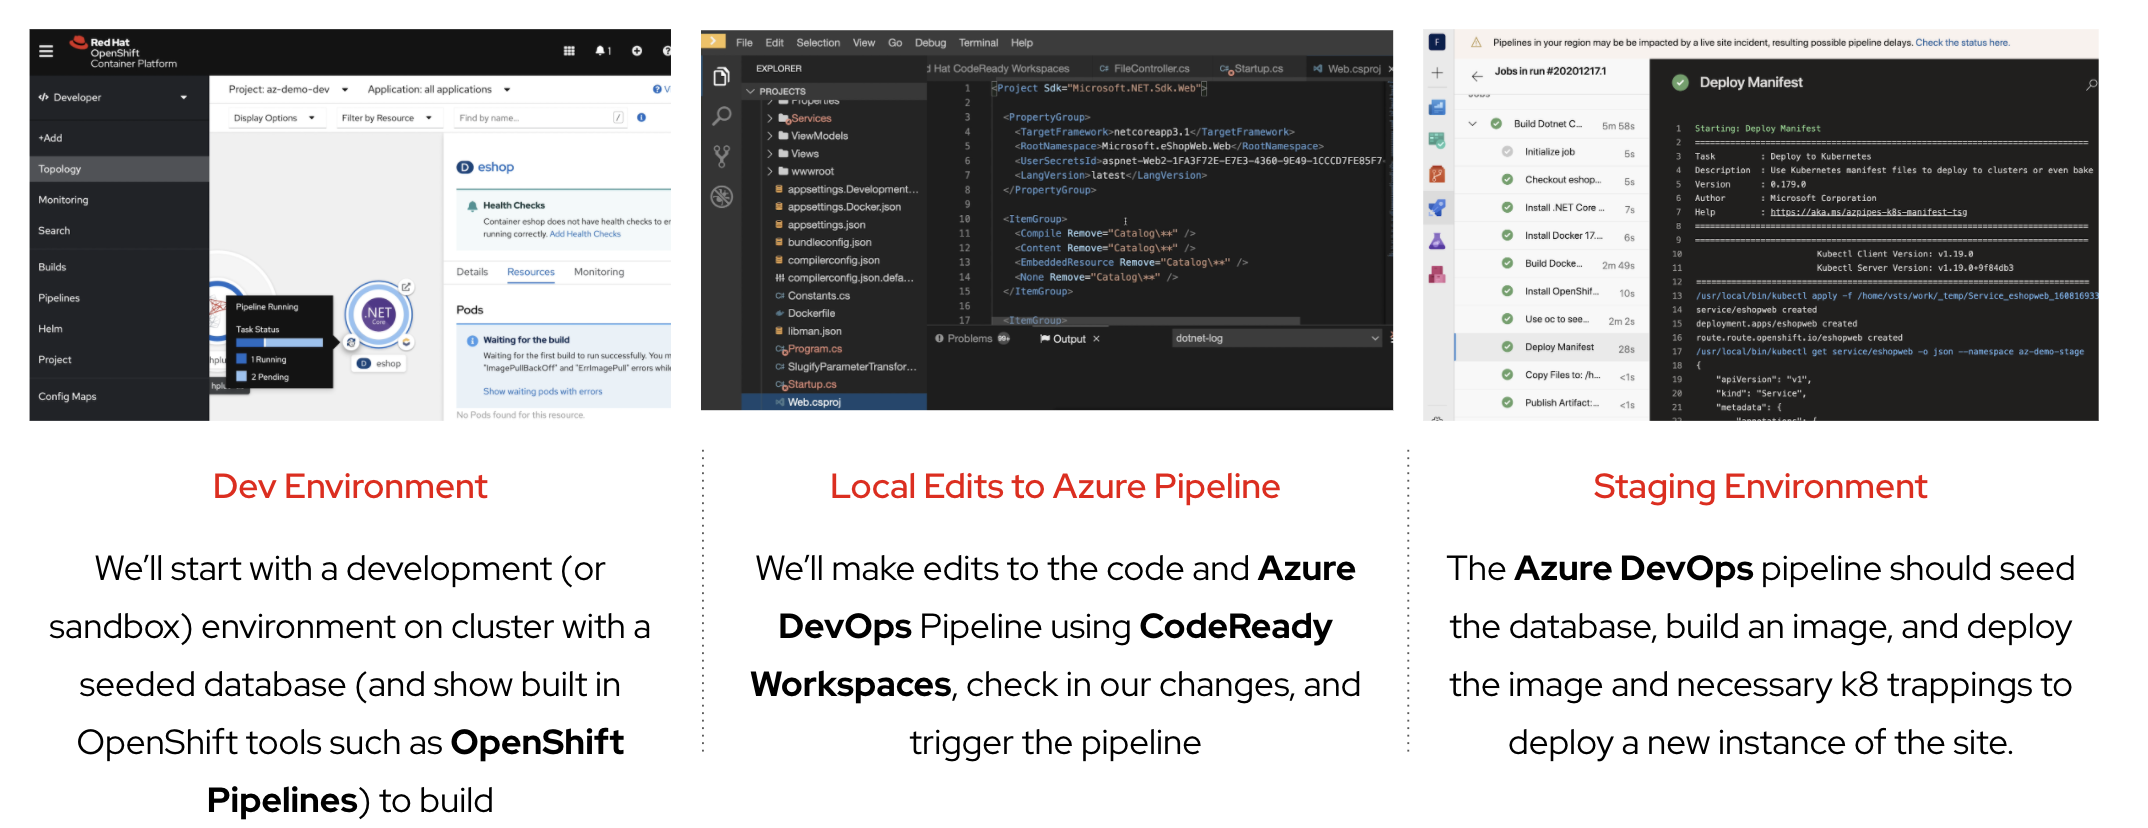Open the Azure Boards checkmark icon
This screenshot has height=828, width=2148.
pos(1437,141)
